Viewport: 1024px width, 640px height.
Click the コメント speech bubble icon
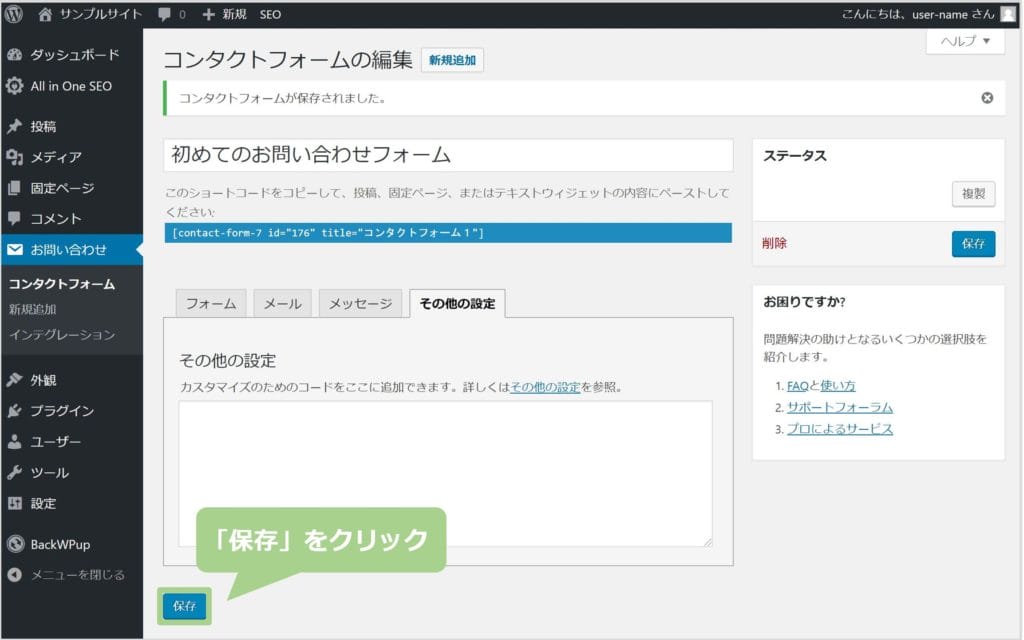[14, 219]
